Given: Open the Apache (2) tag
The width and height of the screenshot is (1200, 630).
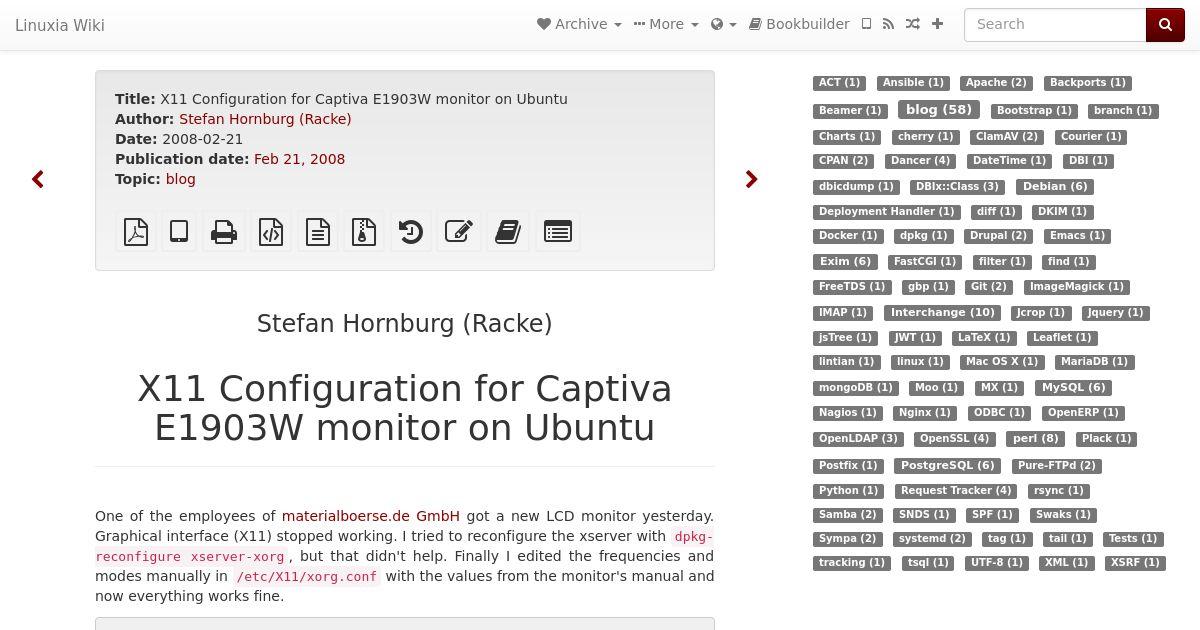Looking at the screenshot, I should click(x=995, y=83).
